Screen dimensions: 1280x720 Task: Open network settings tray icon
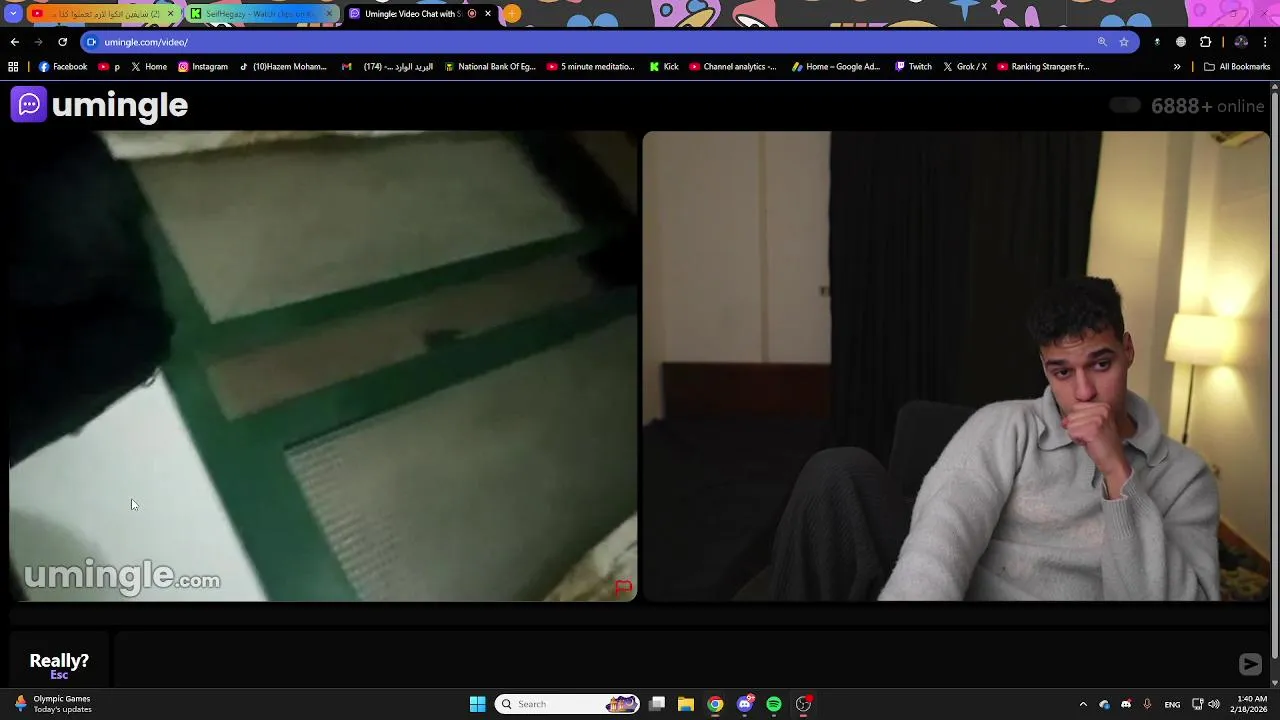[1198, 704]
